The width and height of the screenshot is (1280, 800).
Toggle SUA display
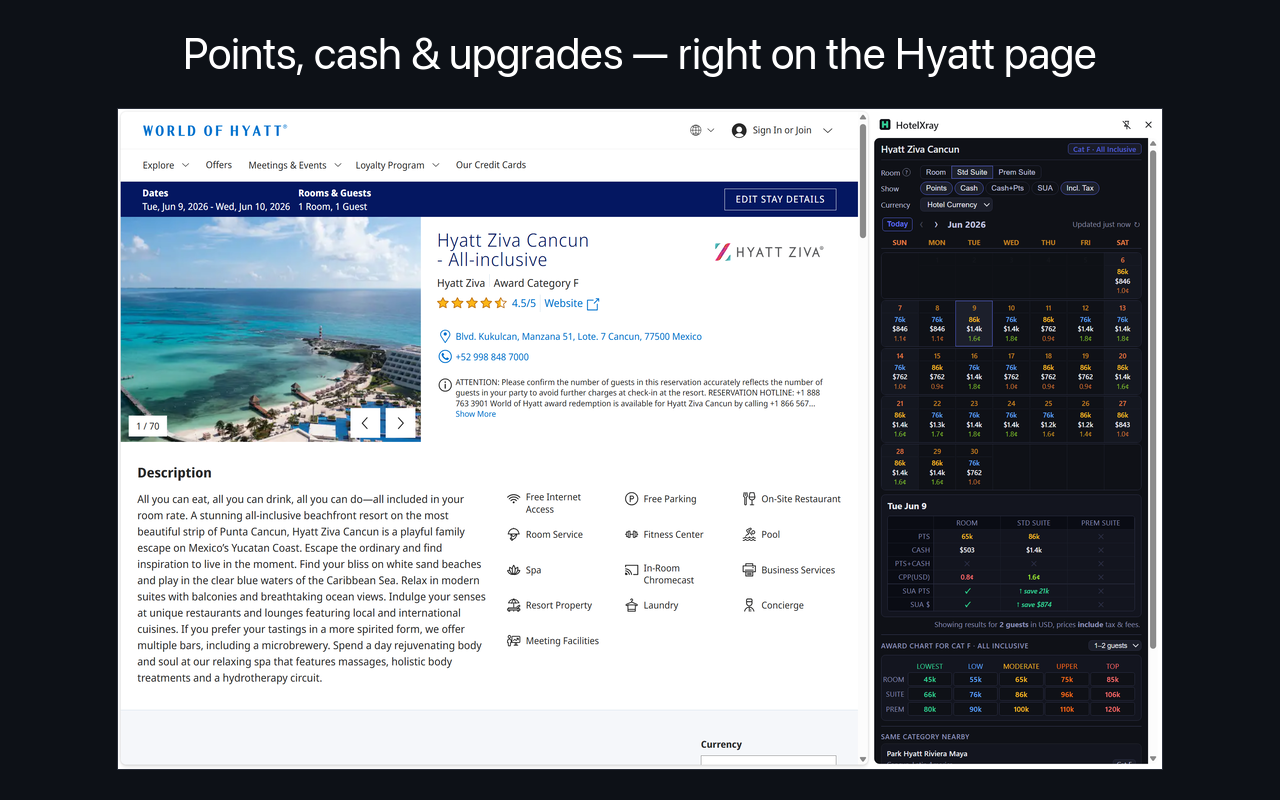pos(1045,188)
